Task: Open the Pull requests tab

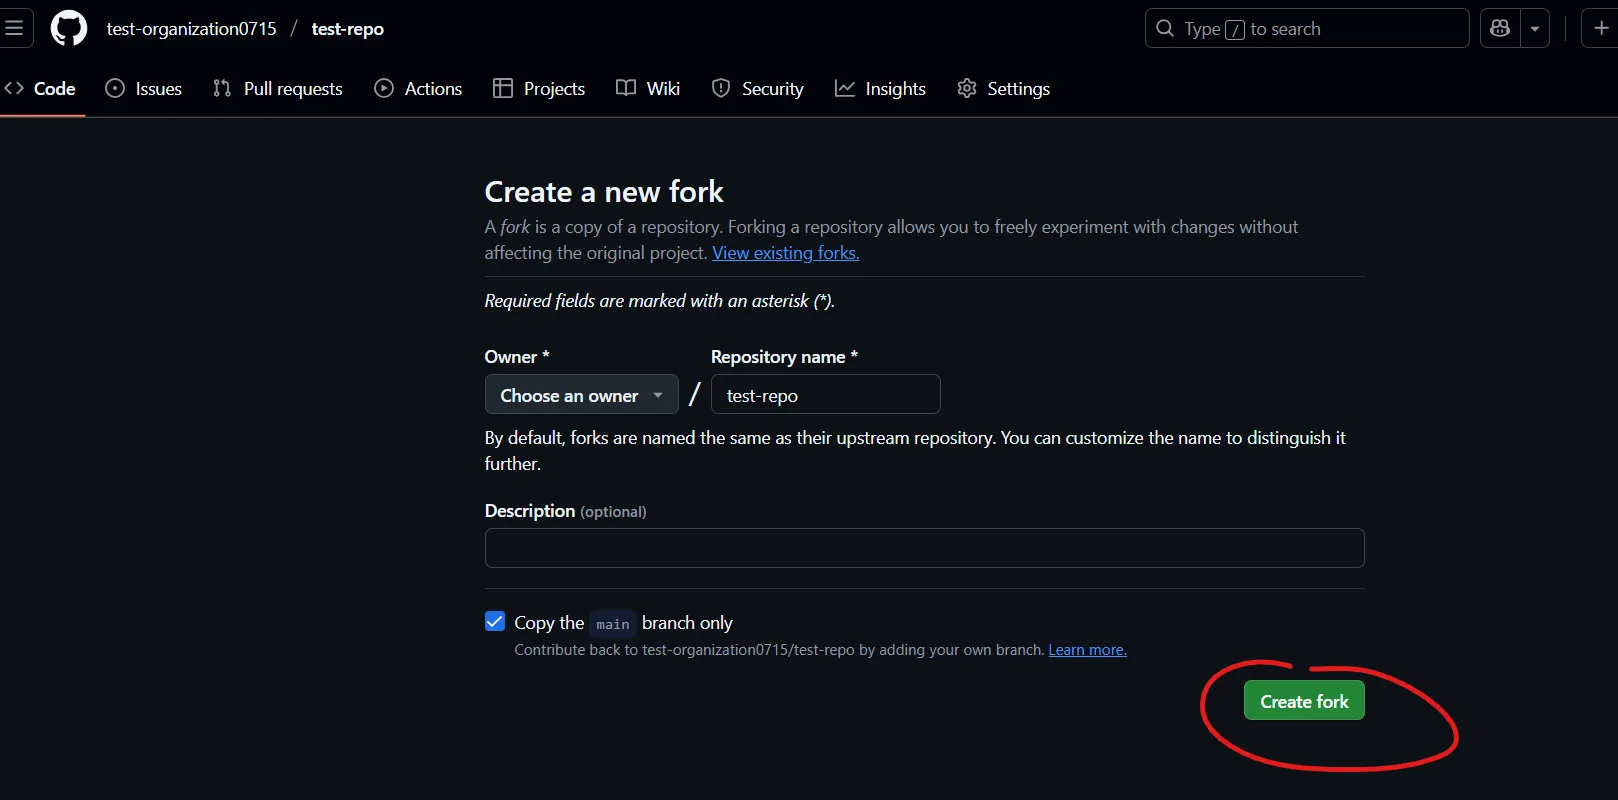Action: (x=278, y=88)
